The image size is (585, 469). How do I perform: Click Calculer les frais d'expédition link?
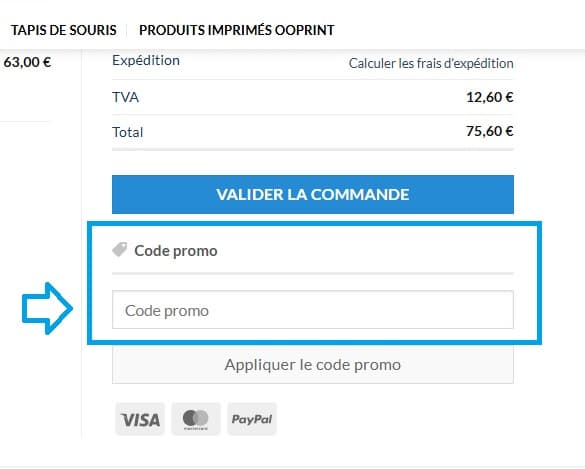coord(431,63)
